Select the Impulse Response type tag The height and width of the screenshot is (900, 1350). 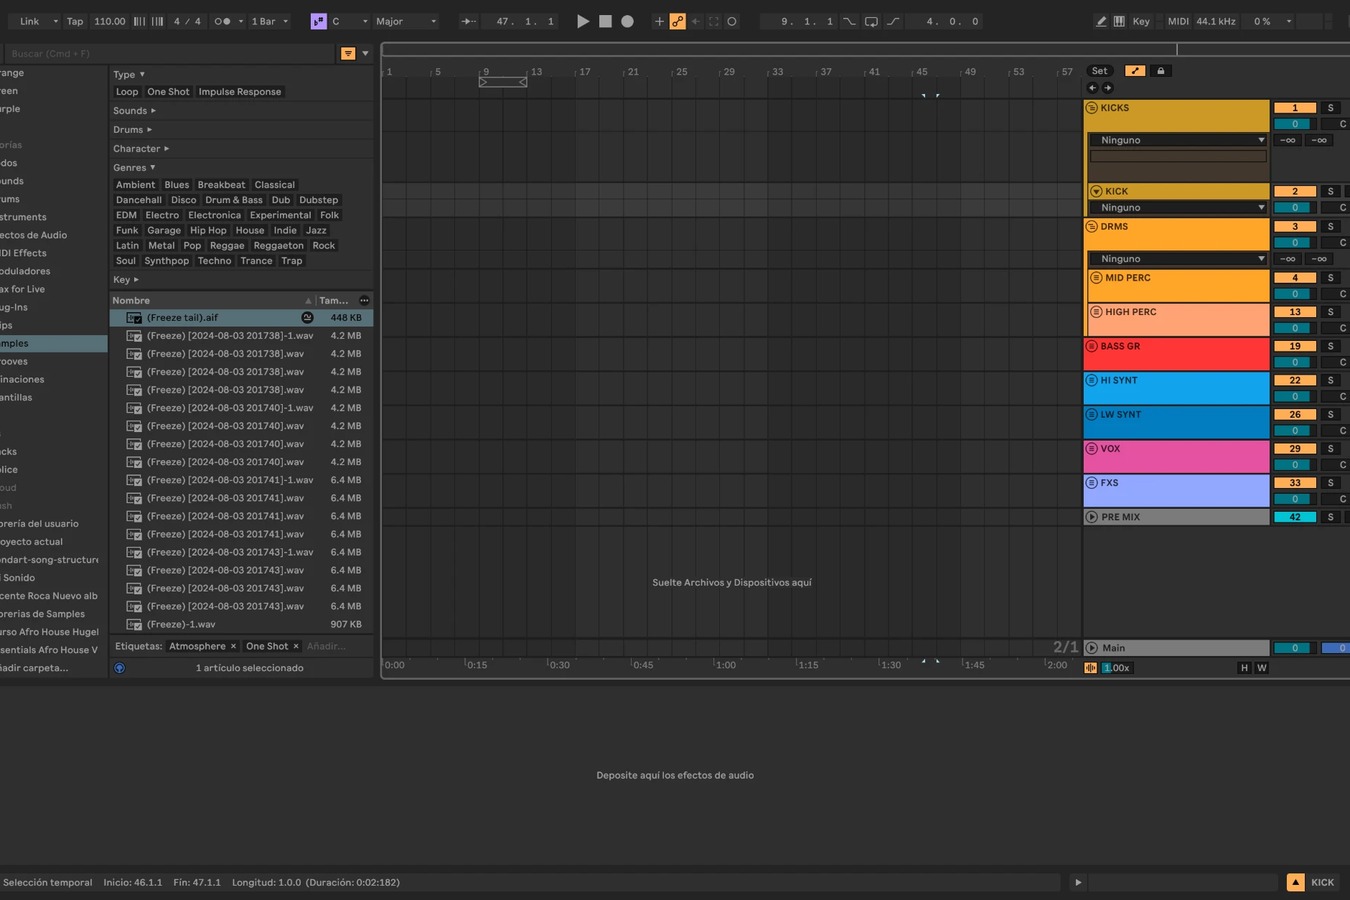[x=240, y=92]
